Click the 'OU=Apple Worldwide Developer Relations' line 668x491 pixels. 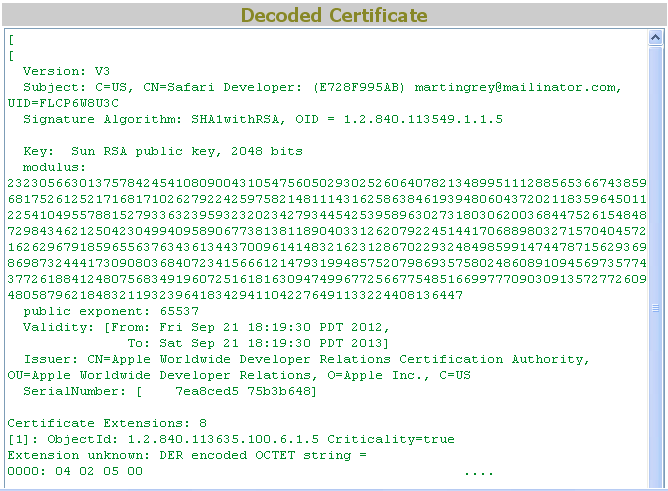[162, 375]
